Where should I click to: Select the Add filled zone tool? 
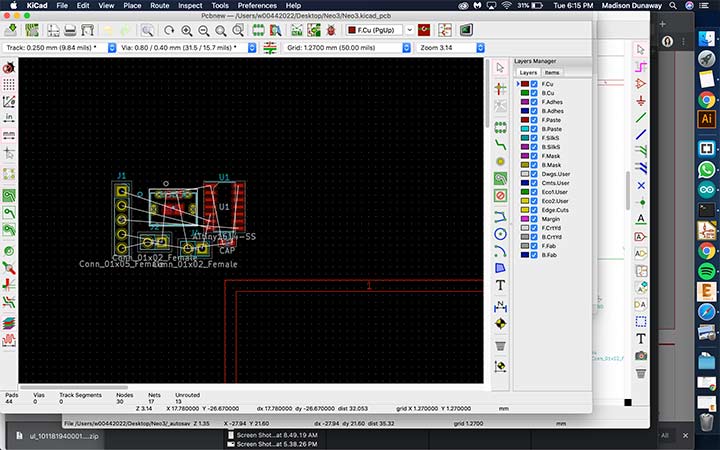(x=501, y=179)
